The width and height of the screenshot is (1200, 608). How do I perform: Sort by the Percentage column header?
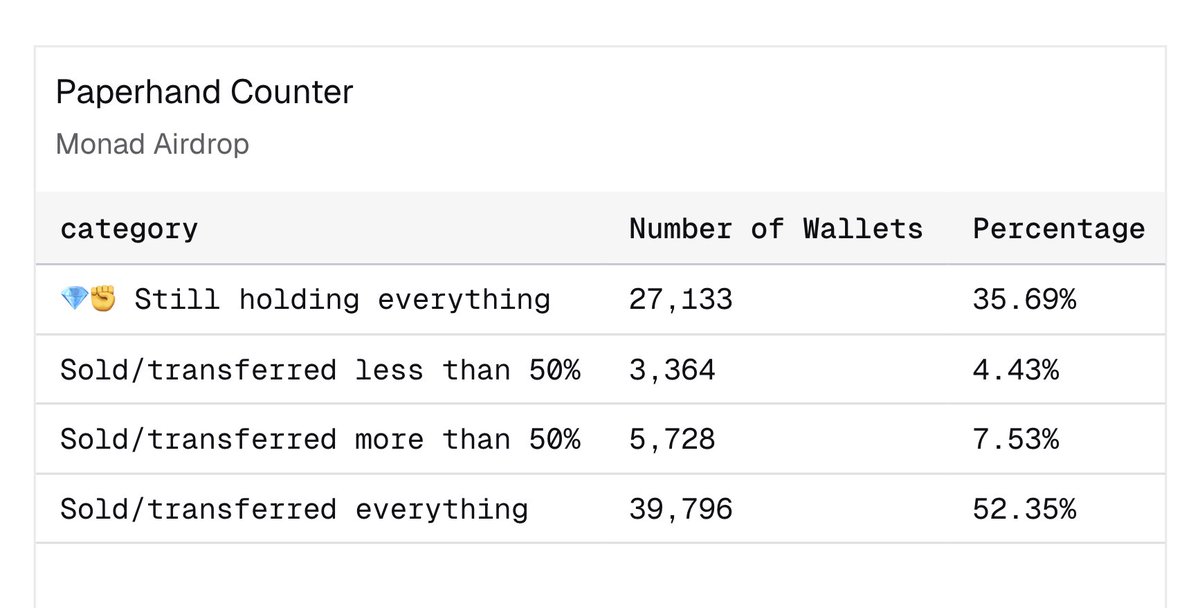pos(1058,229)
